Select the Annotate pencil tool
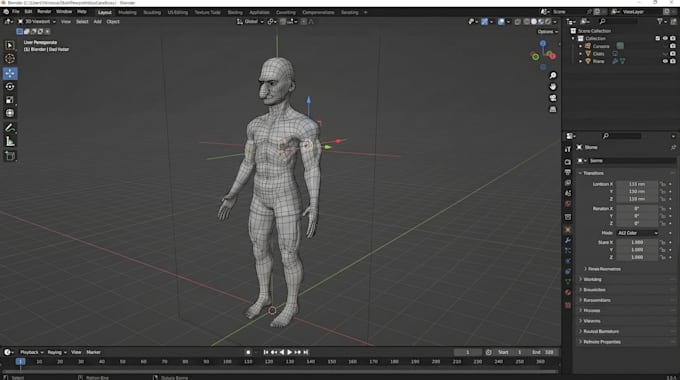Screen dimensions: 680x380 [10, 128]
